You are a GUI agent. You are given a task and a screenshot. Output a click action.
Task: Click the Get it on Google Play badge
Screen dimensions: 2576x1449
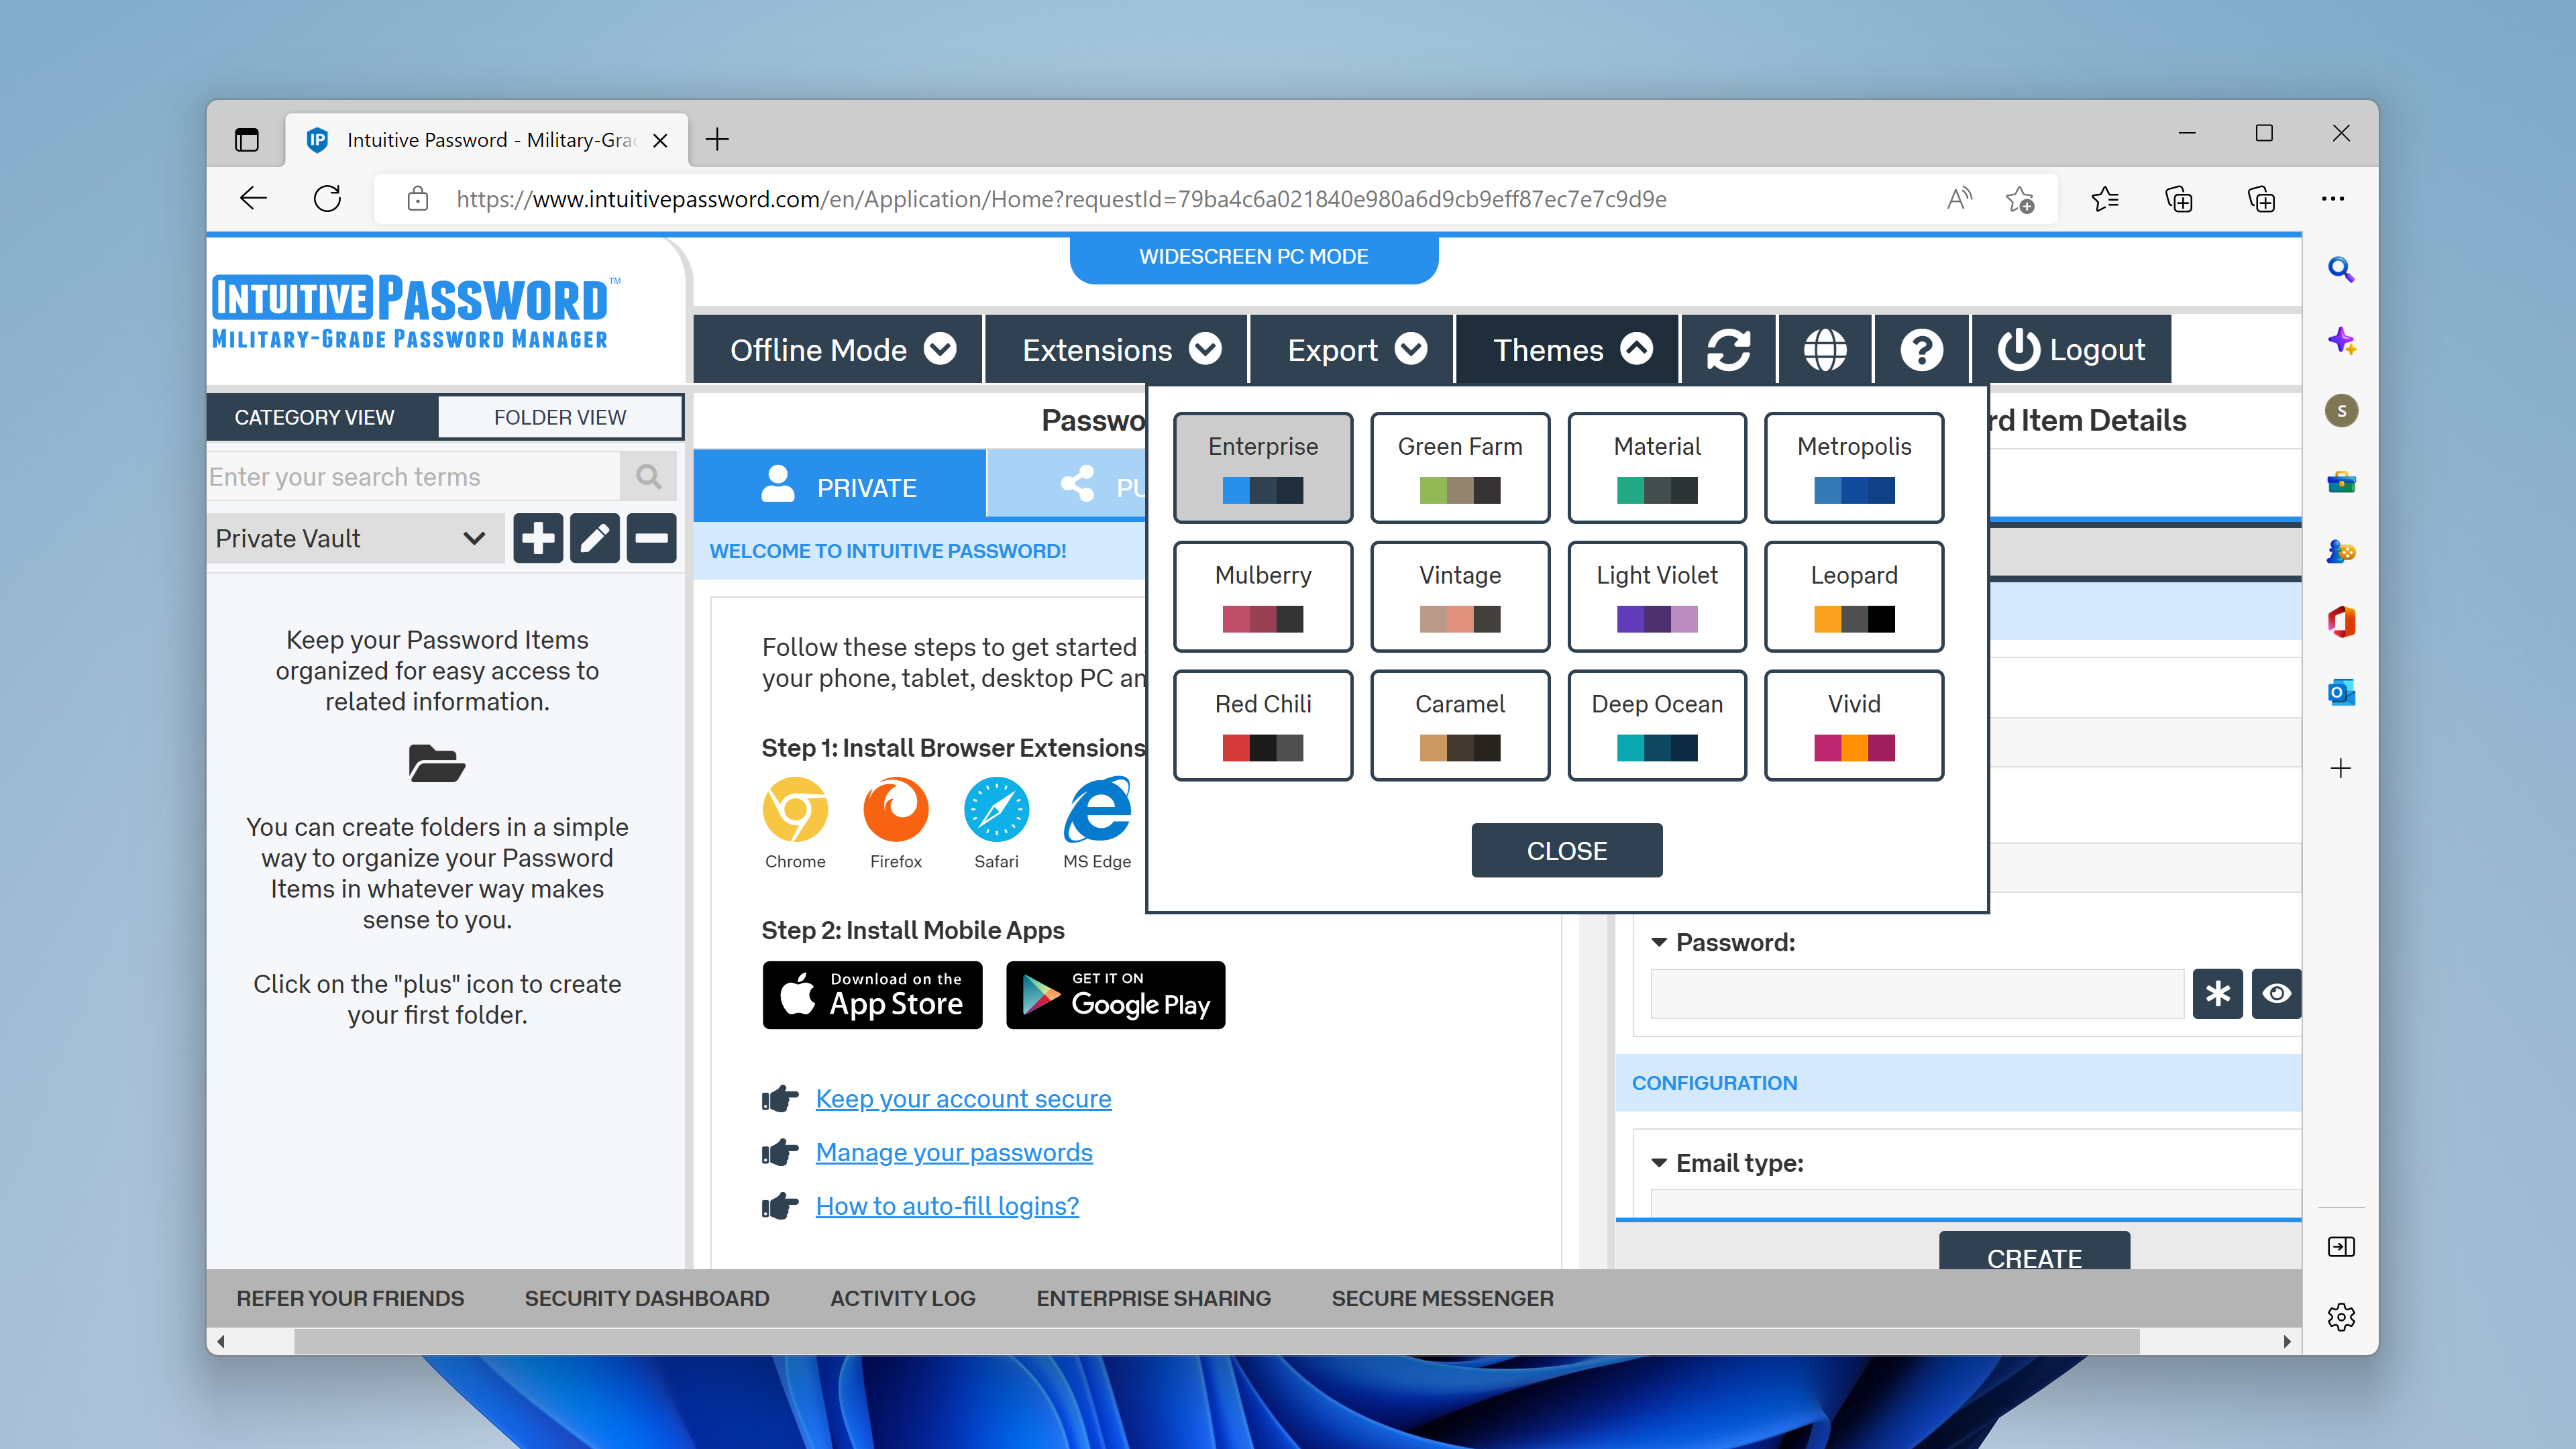tap(1115, 995)
